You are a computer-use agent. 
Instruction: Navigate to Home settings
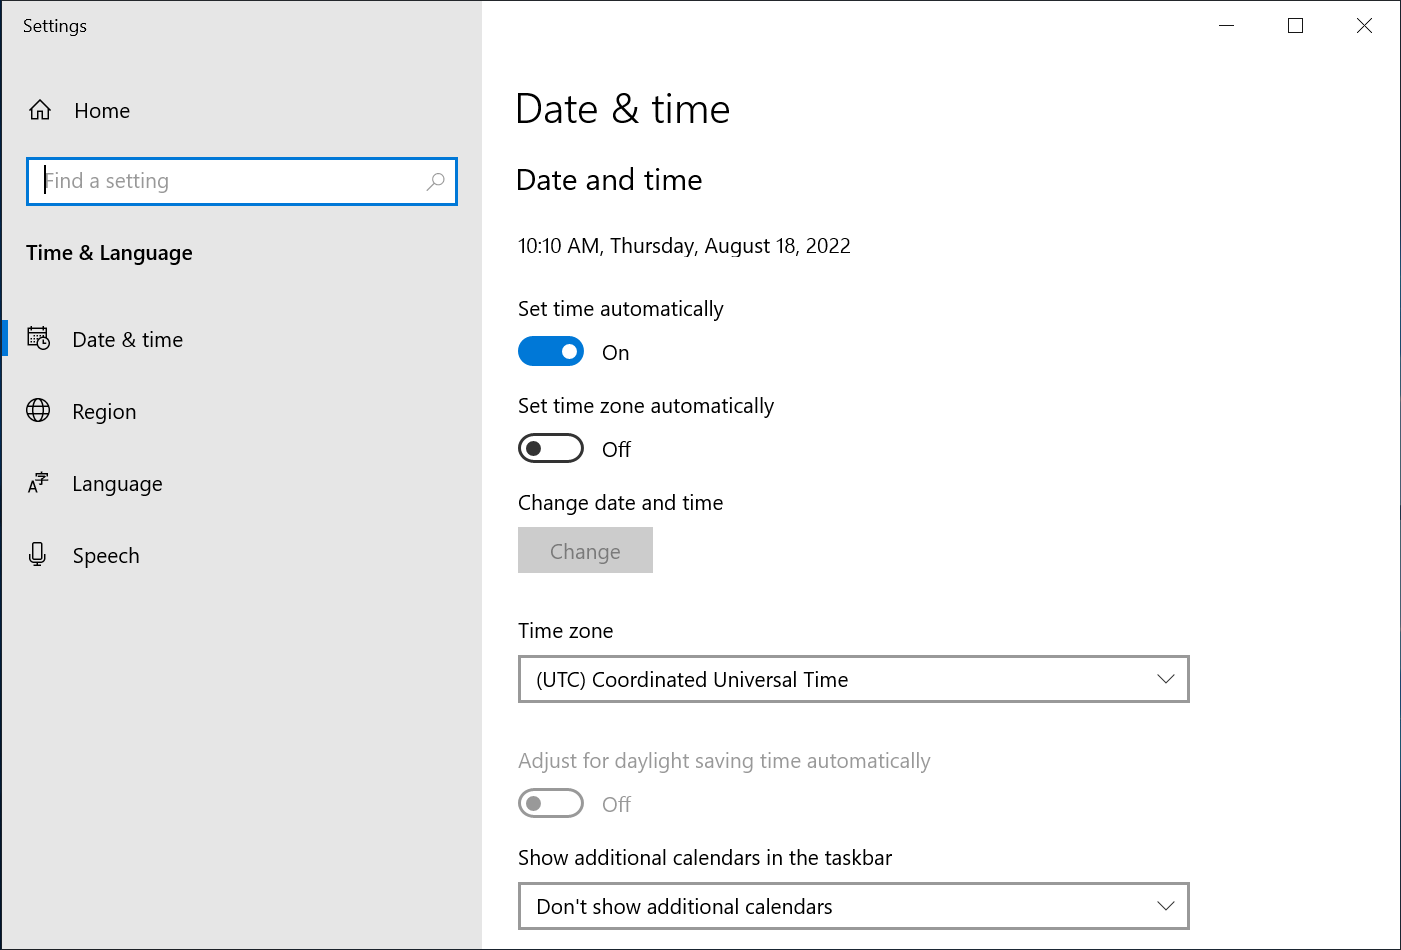point(101,110)
